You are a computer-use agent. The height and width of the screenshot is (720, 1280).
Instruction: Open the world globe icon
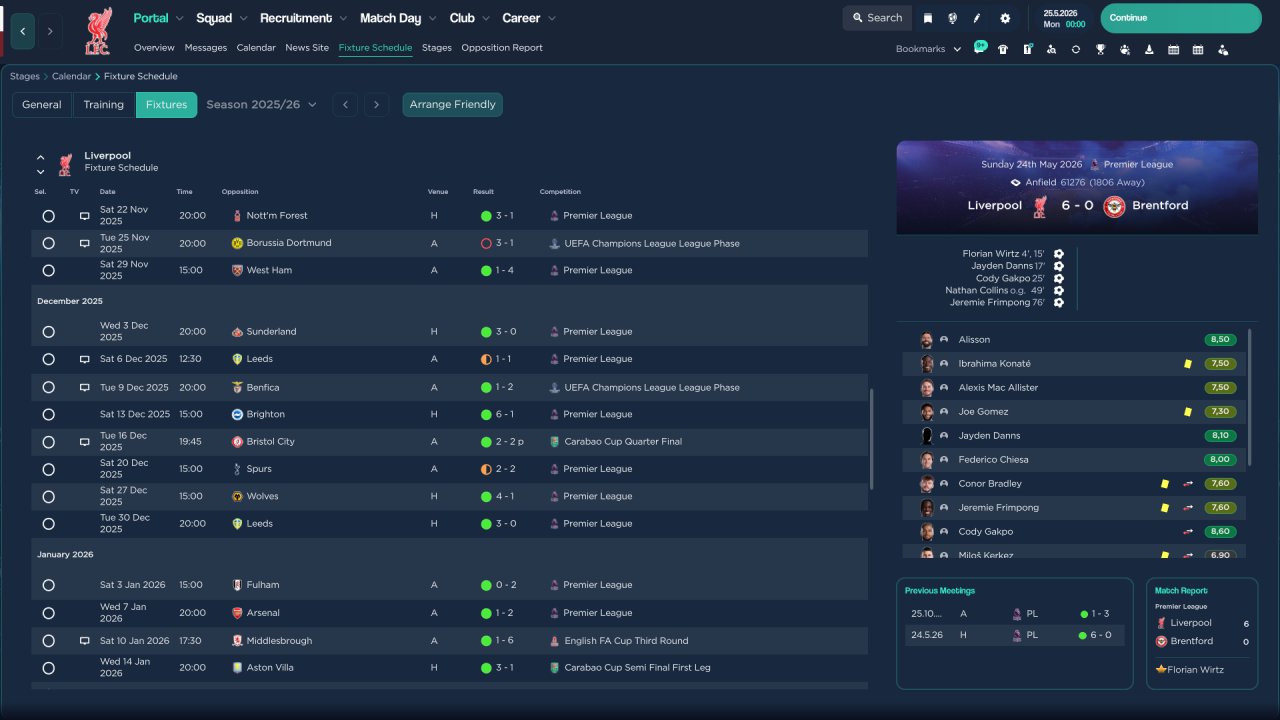(952, 18)
